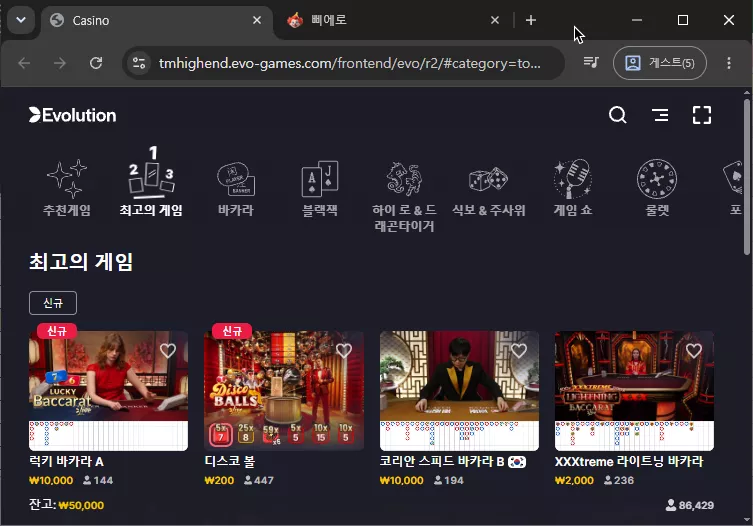Open 코리안 스피드 바카라 B table thumbnail
This screenshot has height=526, width=753.
(x=459, y=391)
